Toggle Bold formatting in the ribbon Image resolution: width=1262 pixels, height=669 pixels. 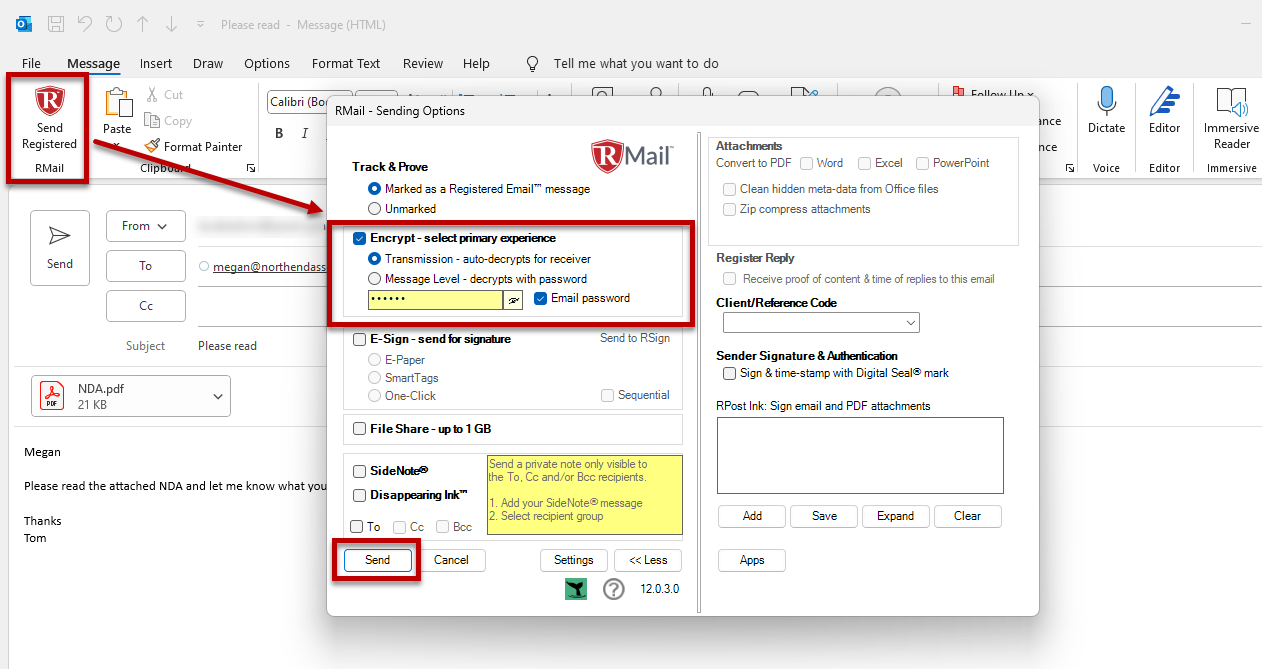pos(279,134)
